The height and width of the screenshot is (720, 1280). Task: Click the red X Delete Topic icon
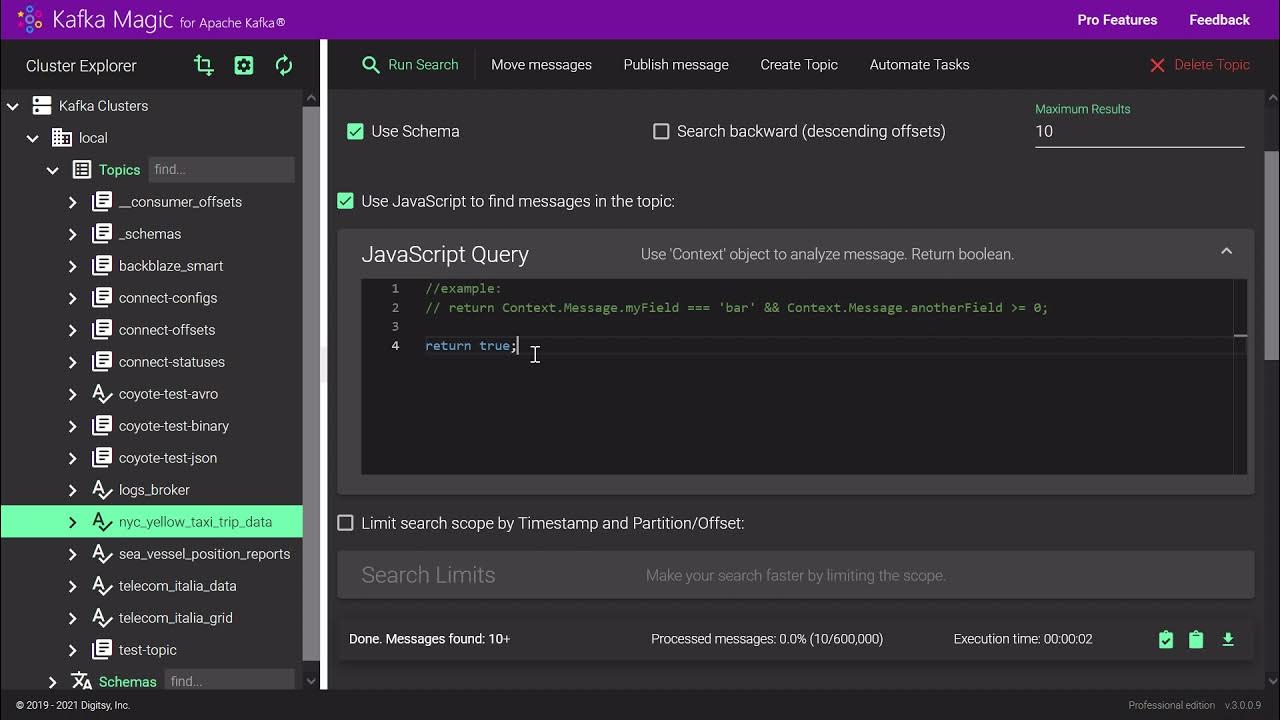1157,65
